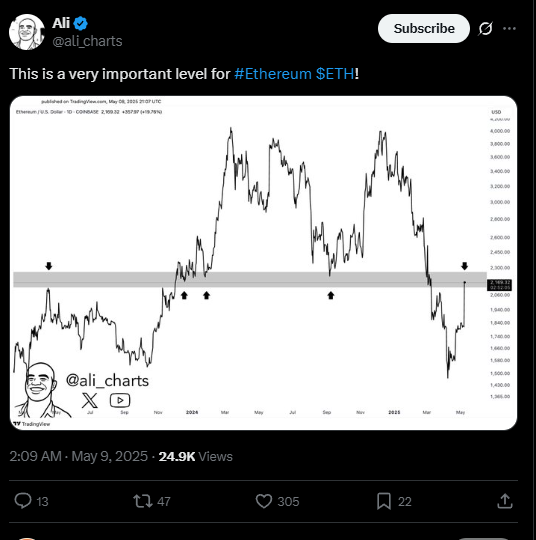Open the Ethereum chart image
536x540 pixels.
264,263
